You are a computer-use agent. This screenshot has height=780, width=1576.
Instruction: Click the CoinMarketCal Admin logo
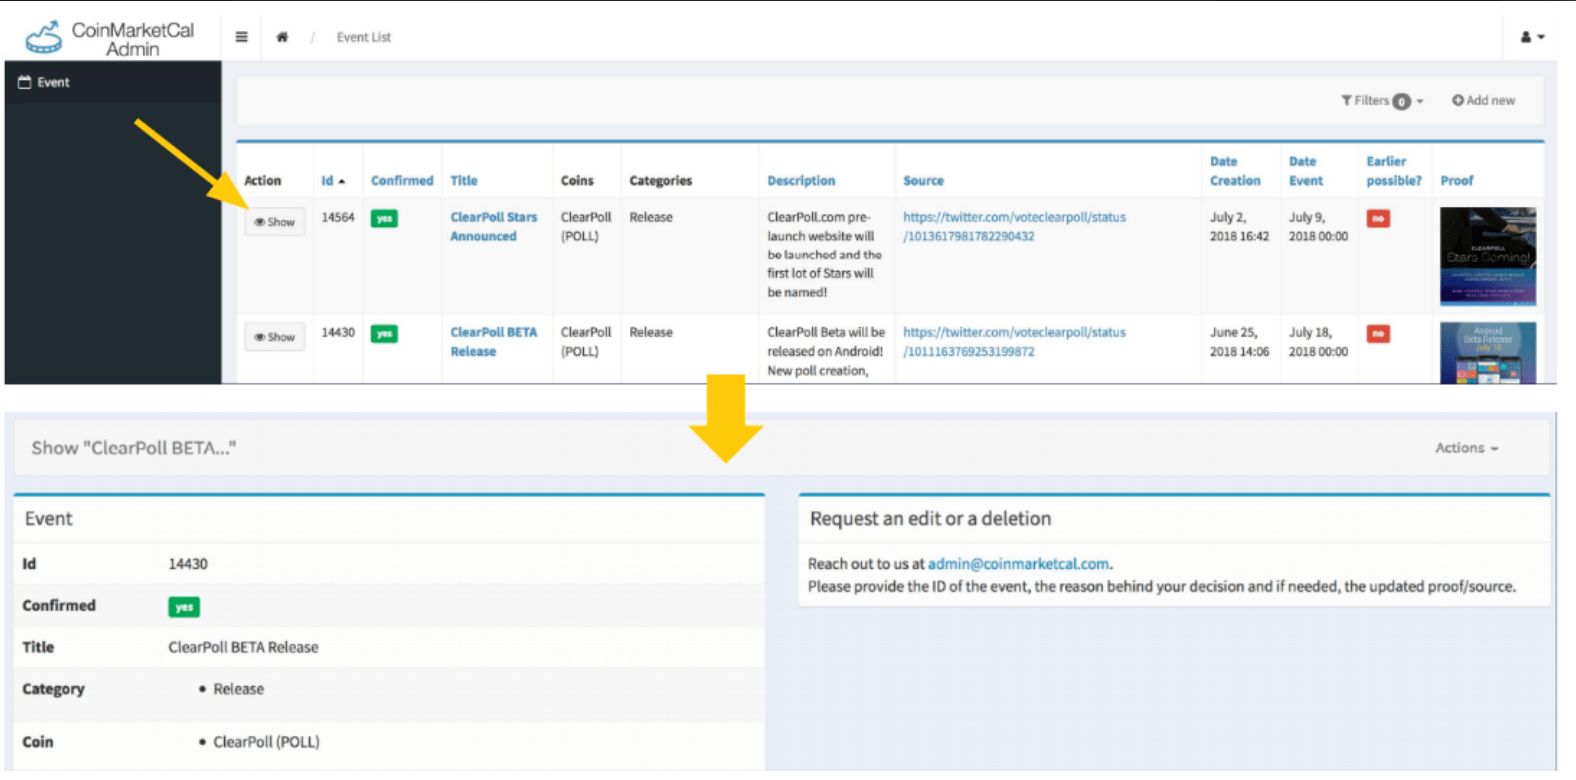[x=110, y=38]
